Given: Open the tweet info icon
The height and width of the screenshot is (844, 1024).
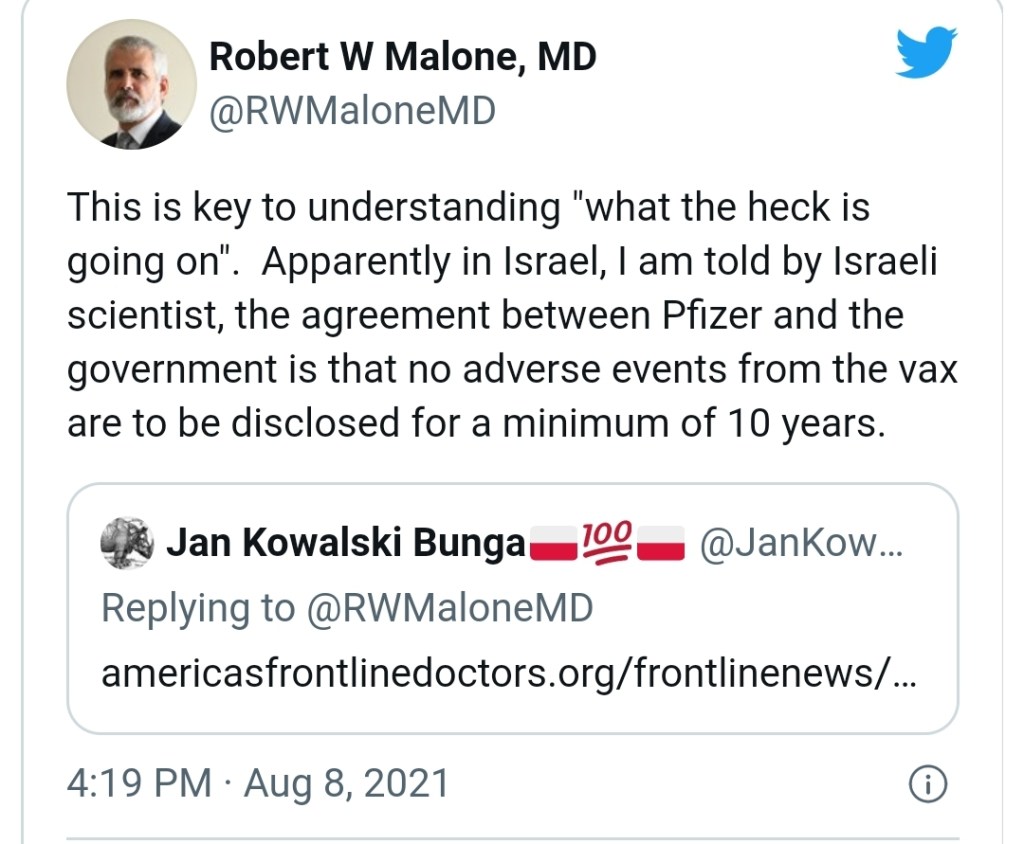Looking at the screenshot, I should [927, 785].
